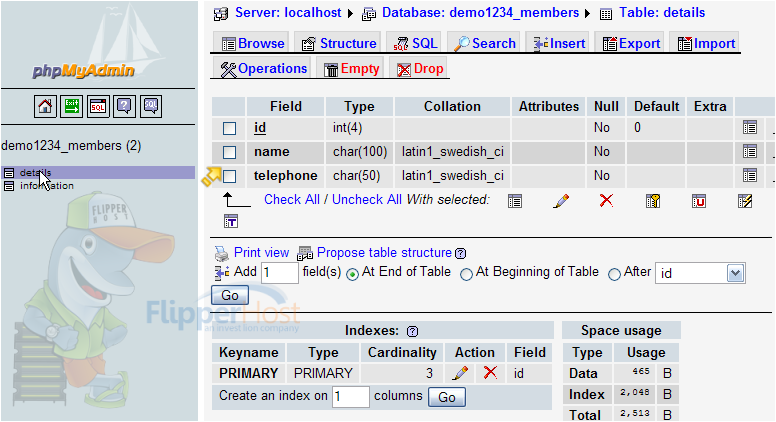
Task: Click With selected pencil change icon
Action: point(561,201)
